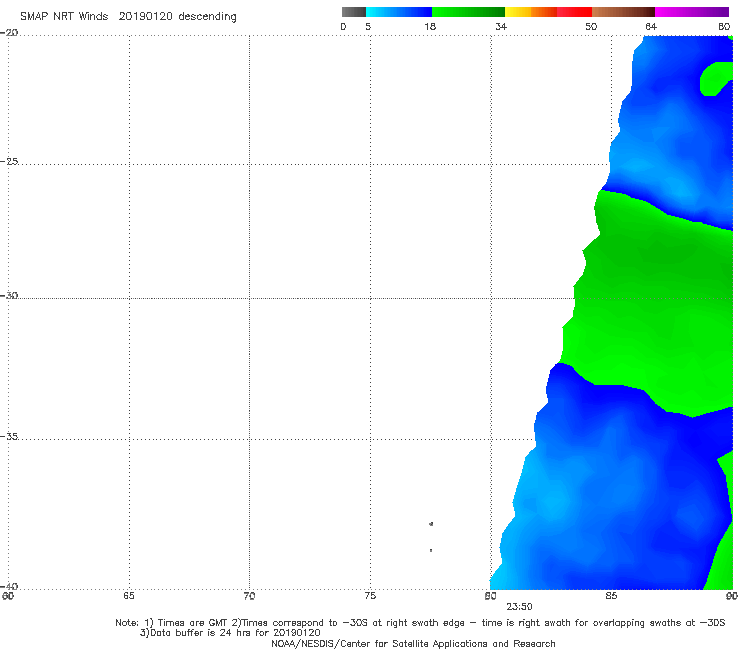Click the NOAA/NESDIS credit line

click(413, 643)
